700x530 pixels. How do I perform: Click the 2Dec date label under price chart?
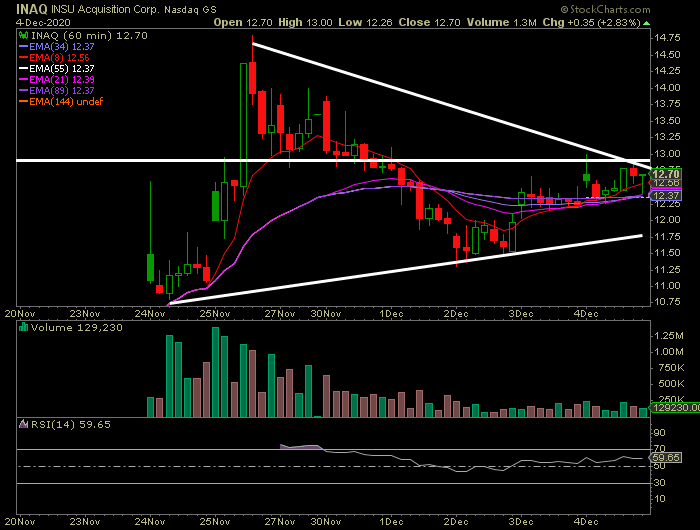pyautogui.click(x=456, y=314)
